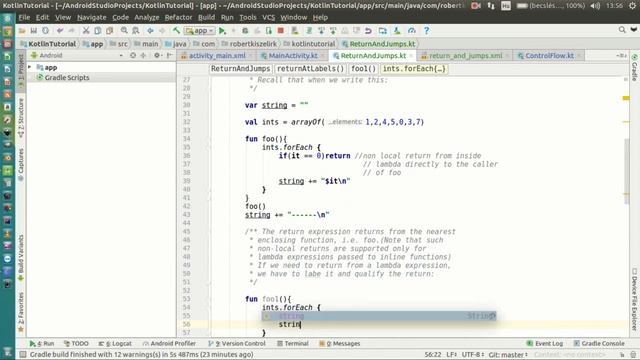Open the Structure side panel tab
The width and height of the screenshot is (640, 360).
21,118
